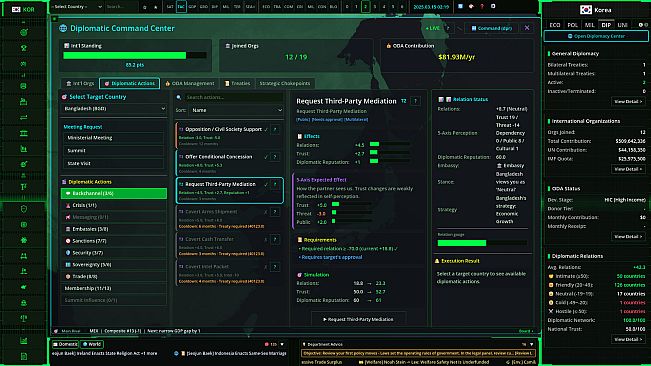Open help for Covert Arms Shipment action

point(275,212)
